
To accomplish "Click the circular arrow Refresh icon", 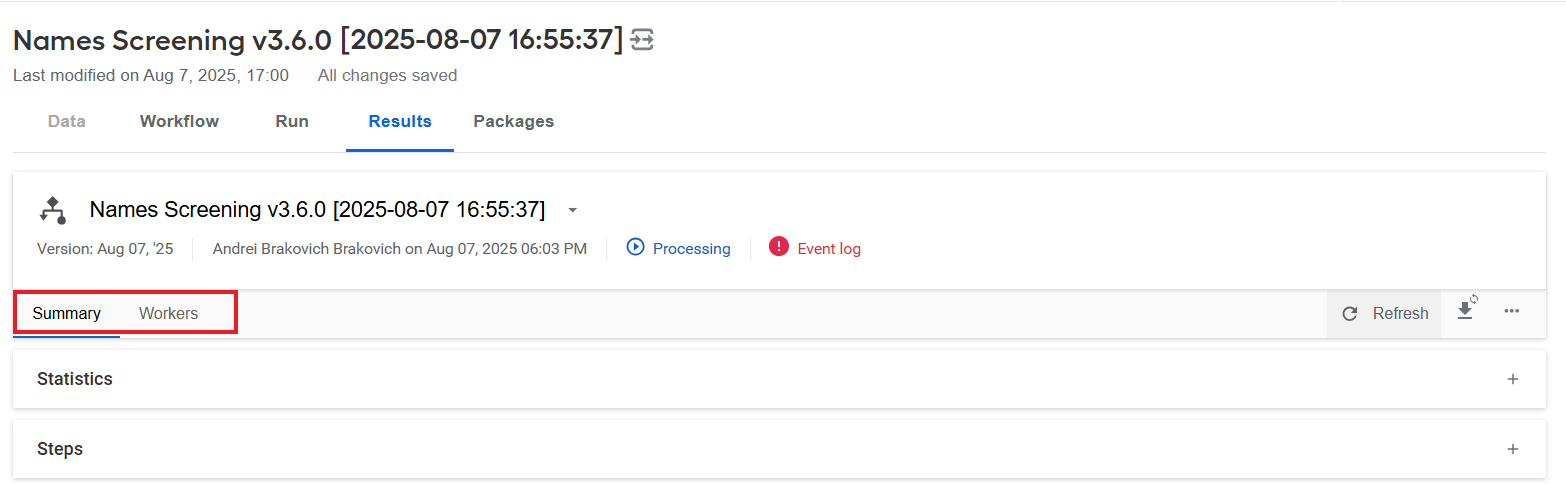I will click(1350, 314).
